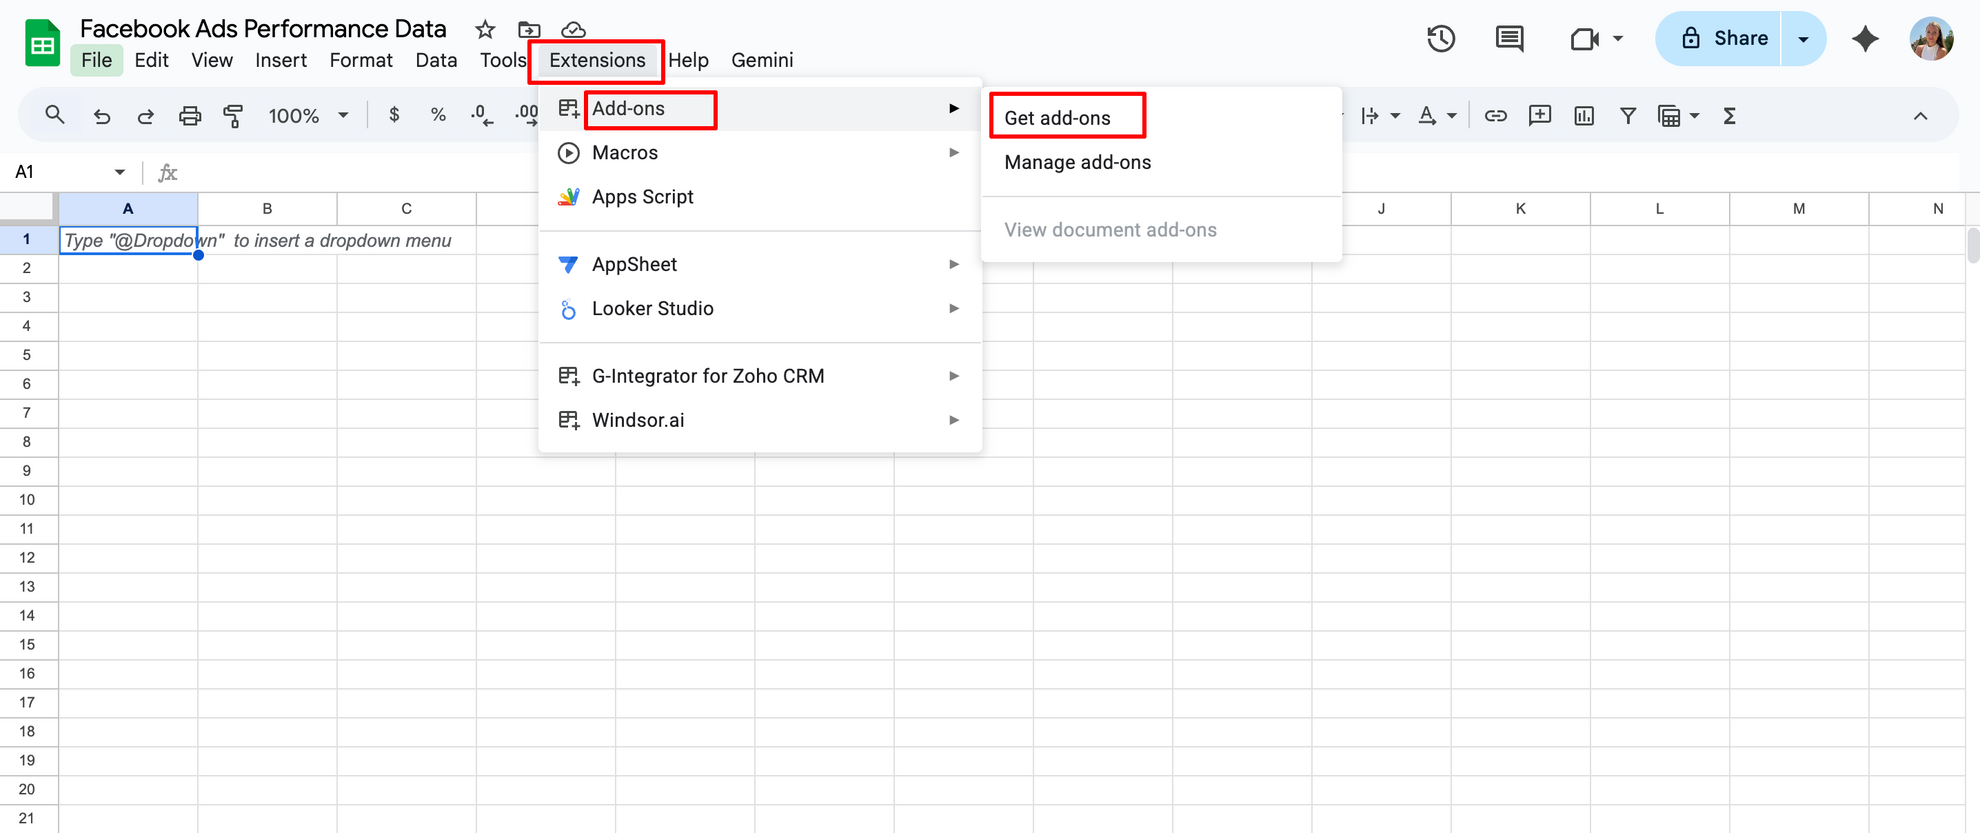Select Manage add-ons
Screen dimensions: 1980x833
(x=1161, y=162)
